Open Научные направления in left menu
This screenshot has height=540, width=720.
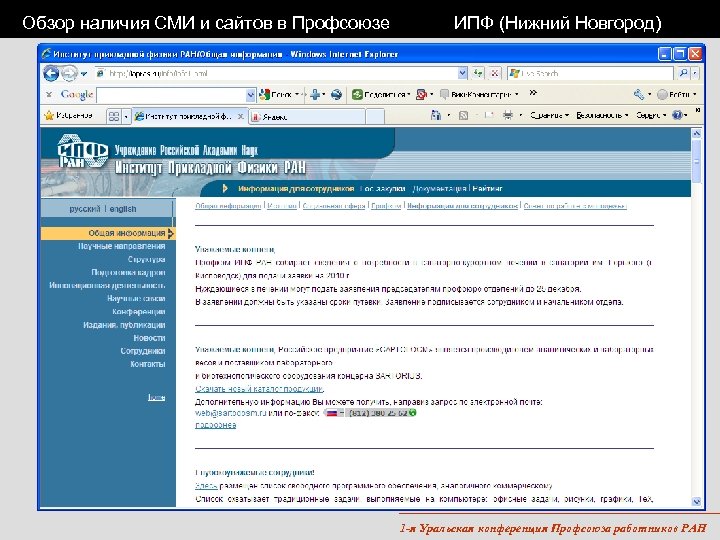point(121,246)
